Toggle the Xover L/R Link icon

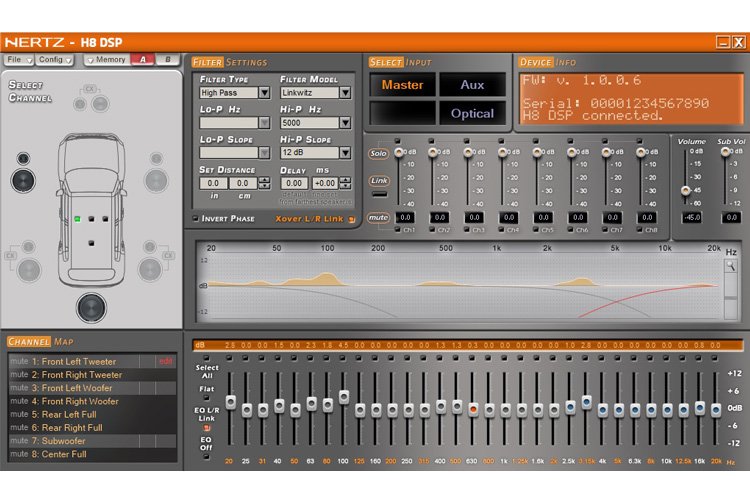(x=351, y=219)
